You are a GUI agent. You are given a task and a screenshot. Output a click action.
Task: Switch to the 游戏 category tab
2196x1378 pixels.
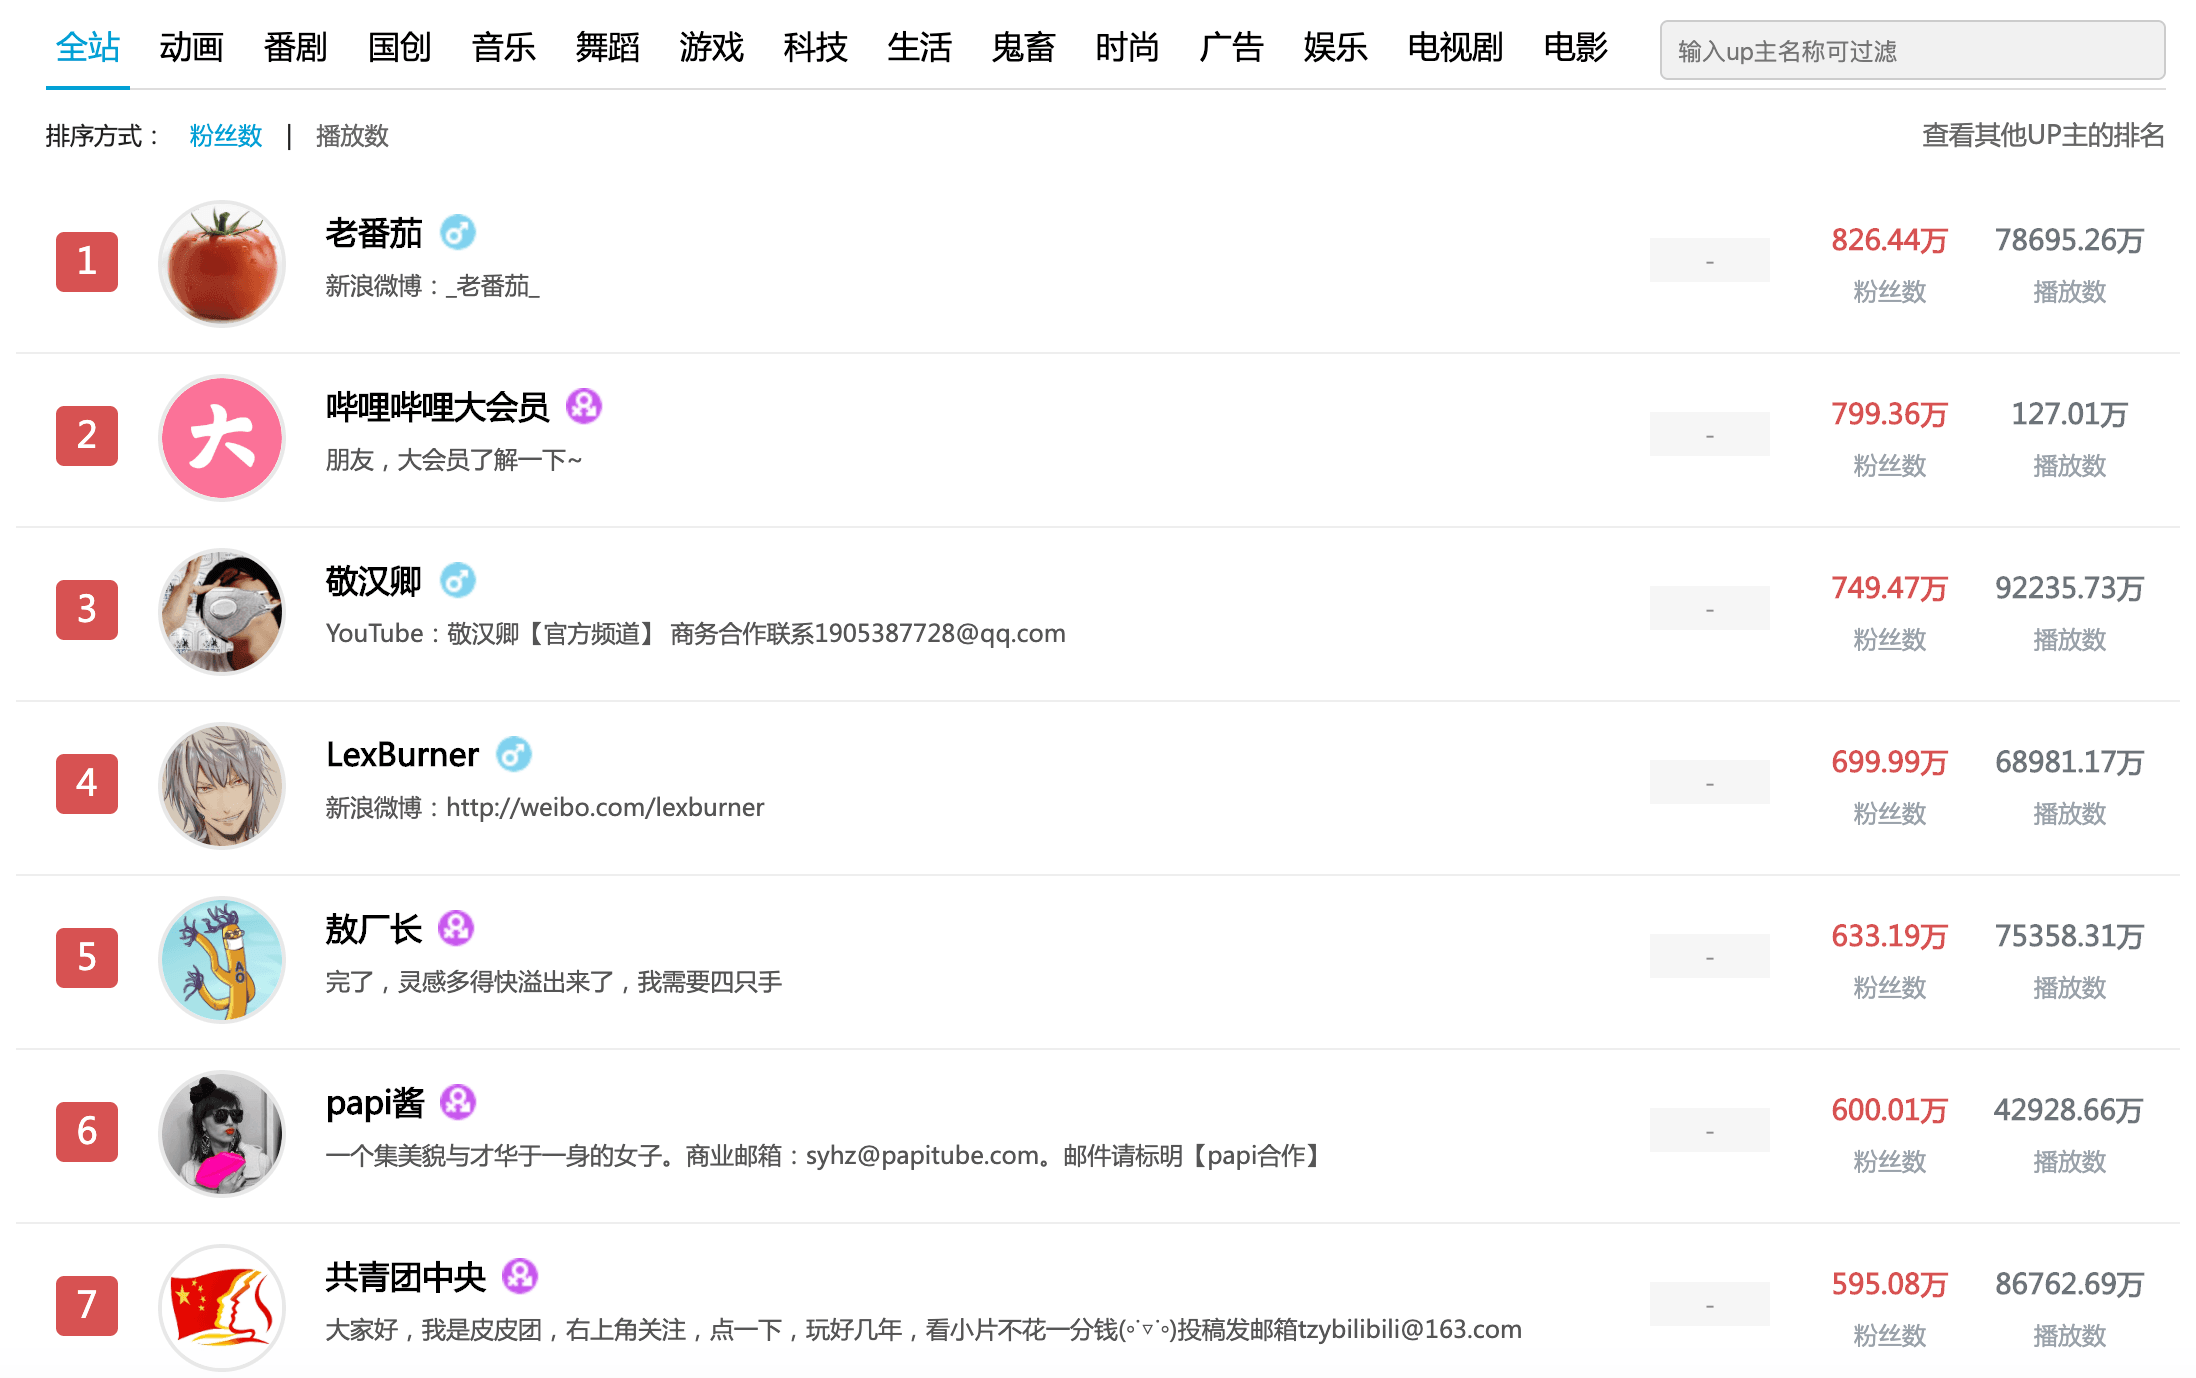tap(711, 47)
